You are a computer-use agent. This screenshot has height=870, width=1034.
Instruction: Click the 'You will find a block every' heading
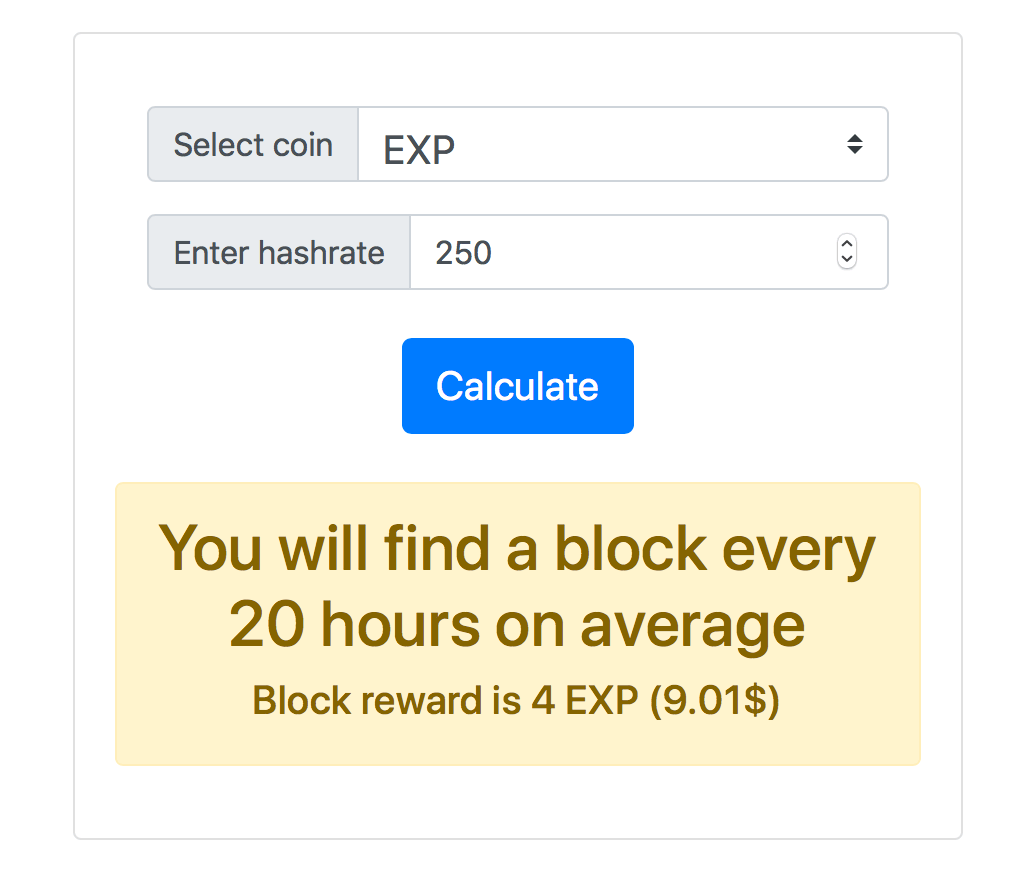tap(517, 548)
